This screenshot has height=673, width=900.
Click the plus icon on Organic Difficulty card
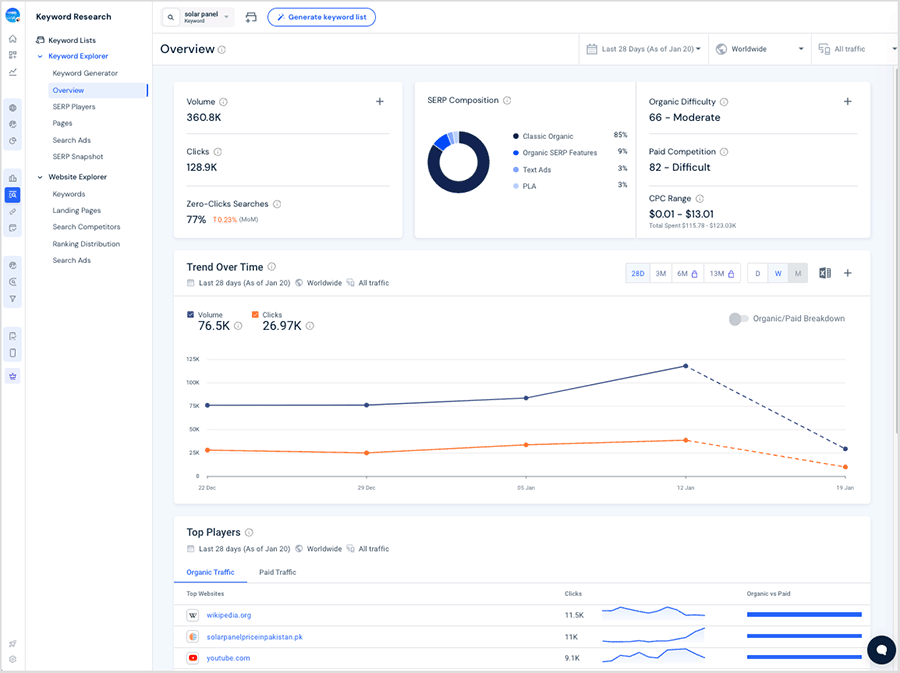pos(847,102)
